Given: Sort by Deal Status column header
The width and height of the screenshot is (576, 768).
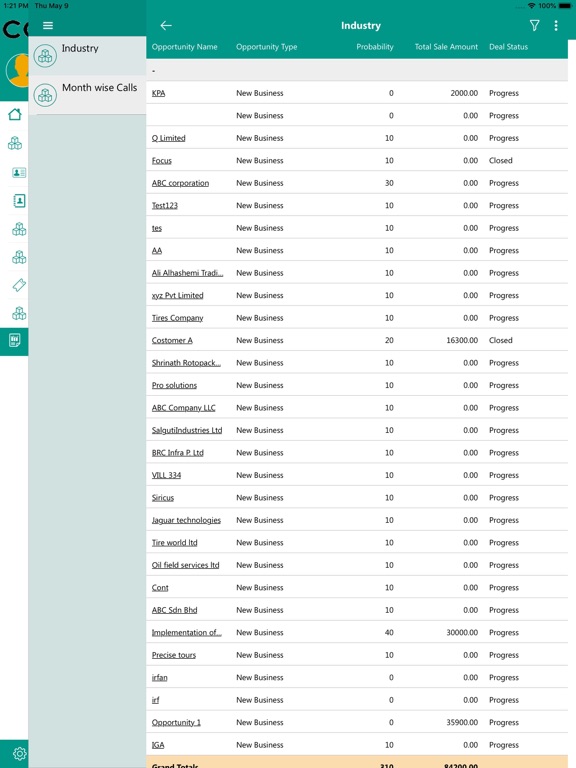Looking at the screenshot, I should (x=508, y=47).
